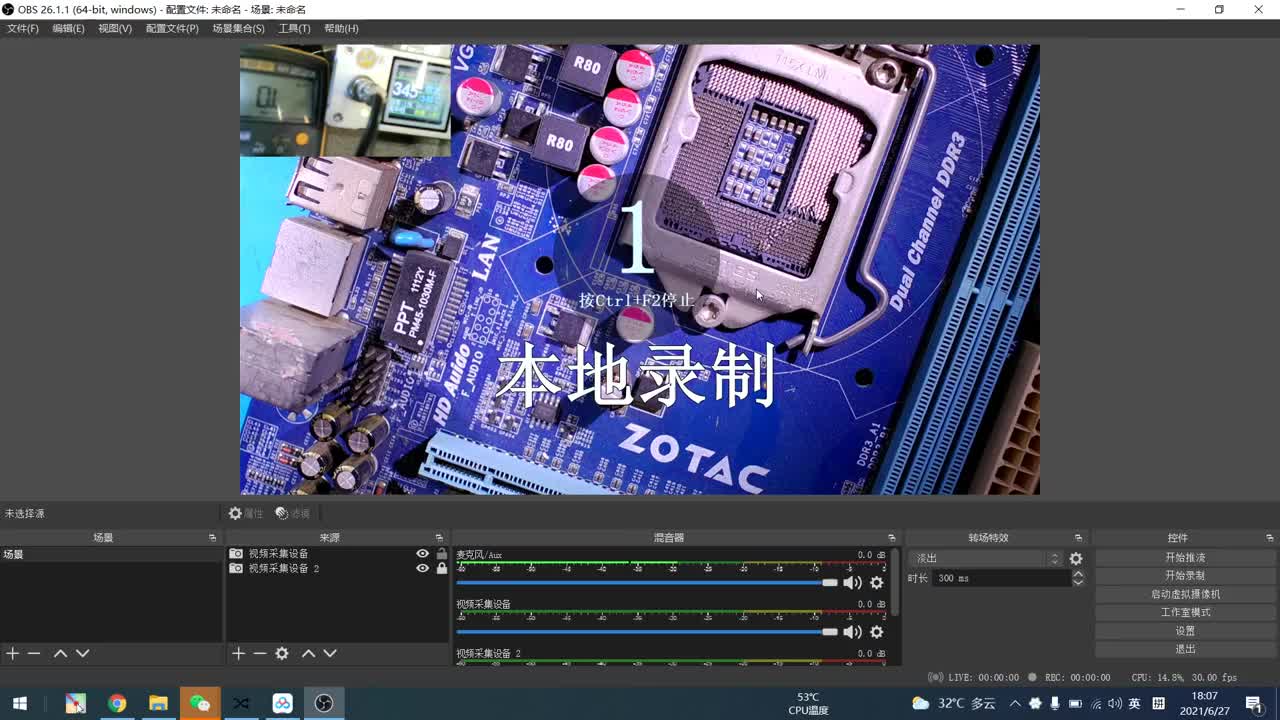The image size is (1280, 720).
Task: Undock the 控件 panel
Action: tap(1270, 538)
